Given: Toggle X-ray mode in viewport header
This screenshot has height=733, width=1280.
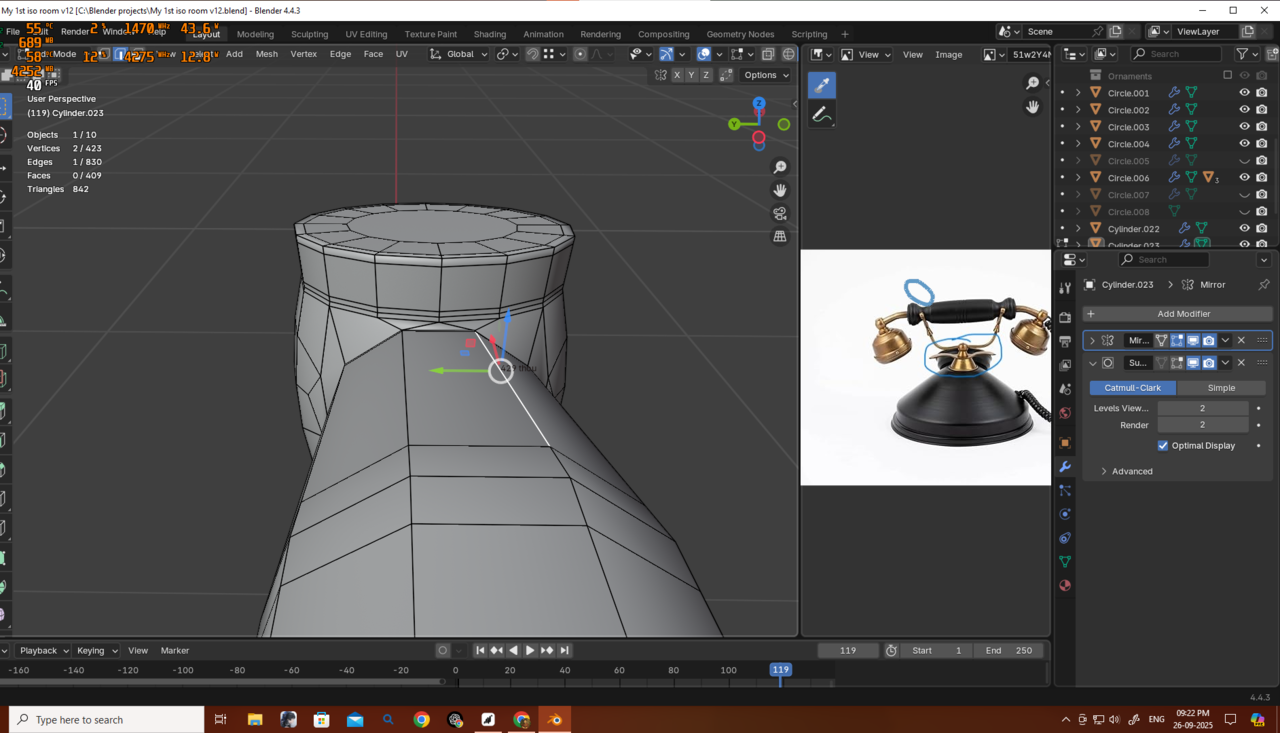Looking at the screenshot, I should click(768, 54).
